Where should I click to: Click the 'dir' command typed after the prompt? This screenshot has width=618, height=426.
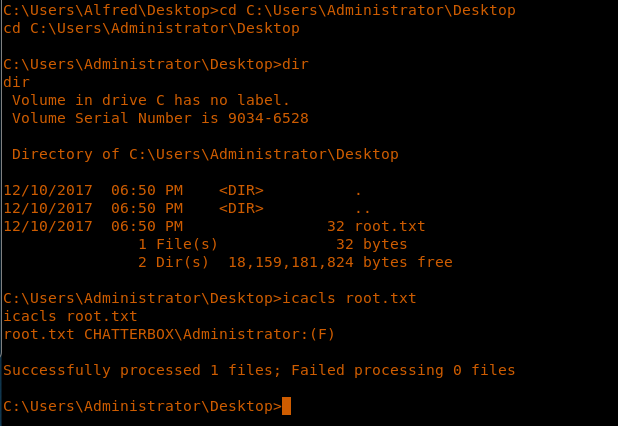coord(297,64)
